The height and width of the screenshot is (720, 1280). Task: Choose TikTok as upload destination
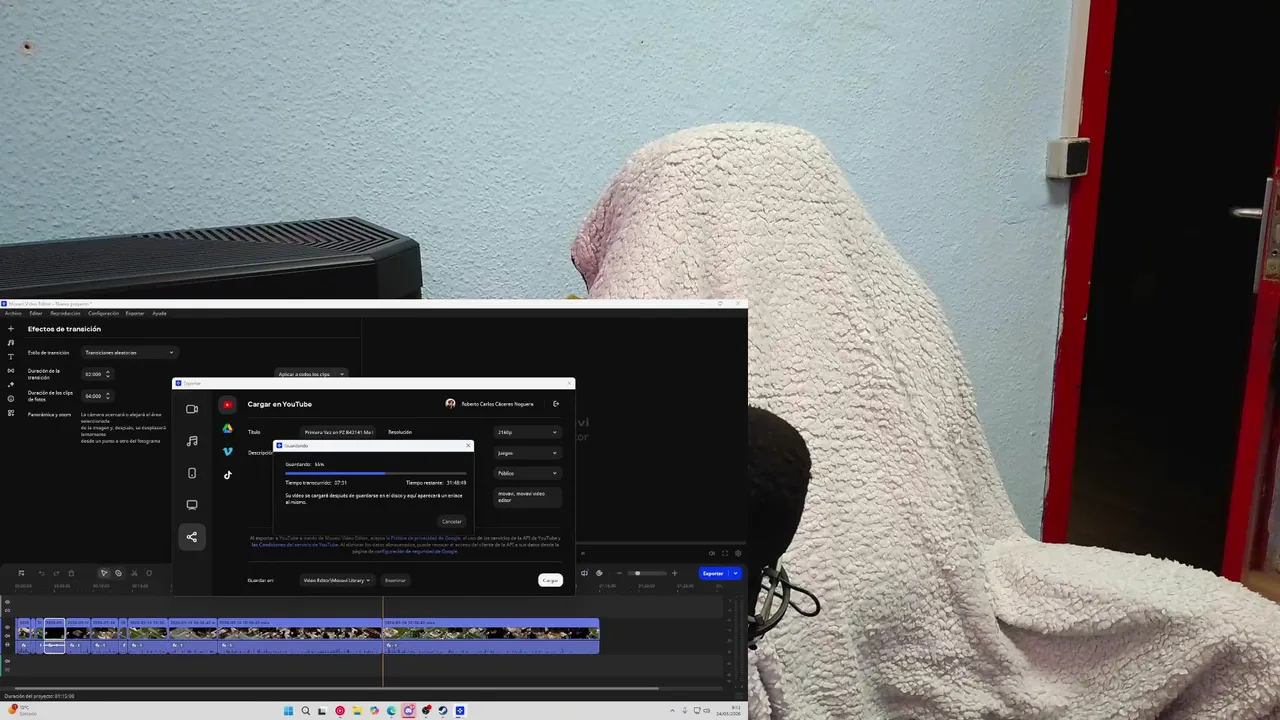(x=228, y=475)
